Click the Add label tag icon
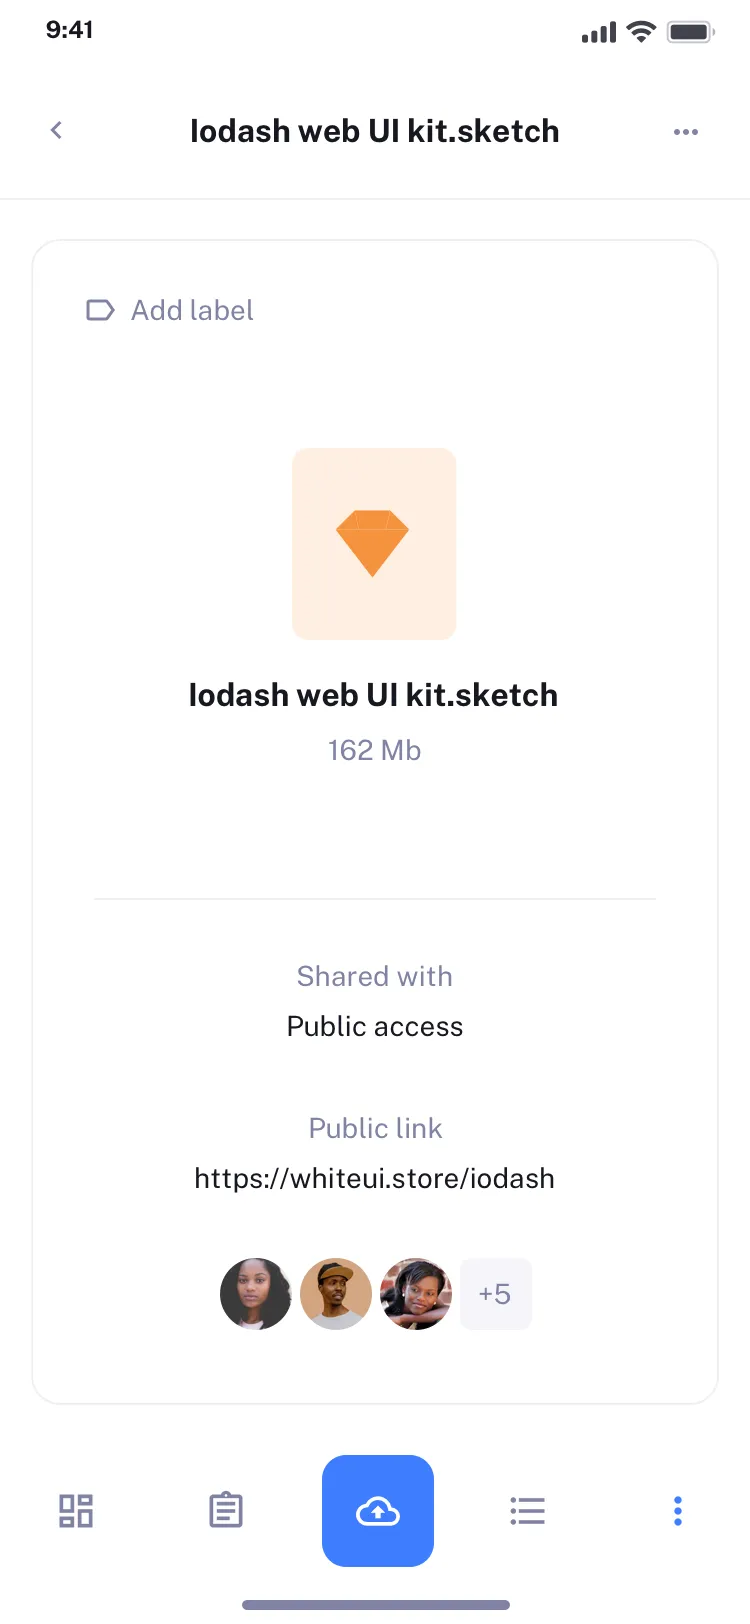Image resolution: width=750 pixels, height=1624 pixels. [x=99, y=310]
